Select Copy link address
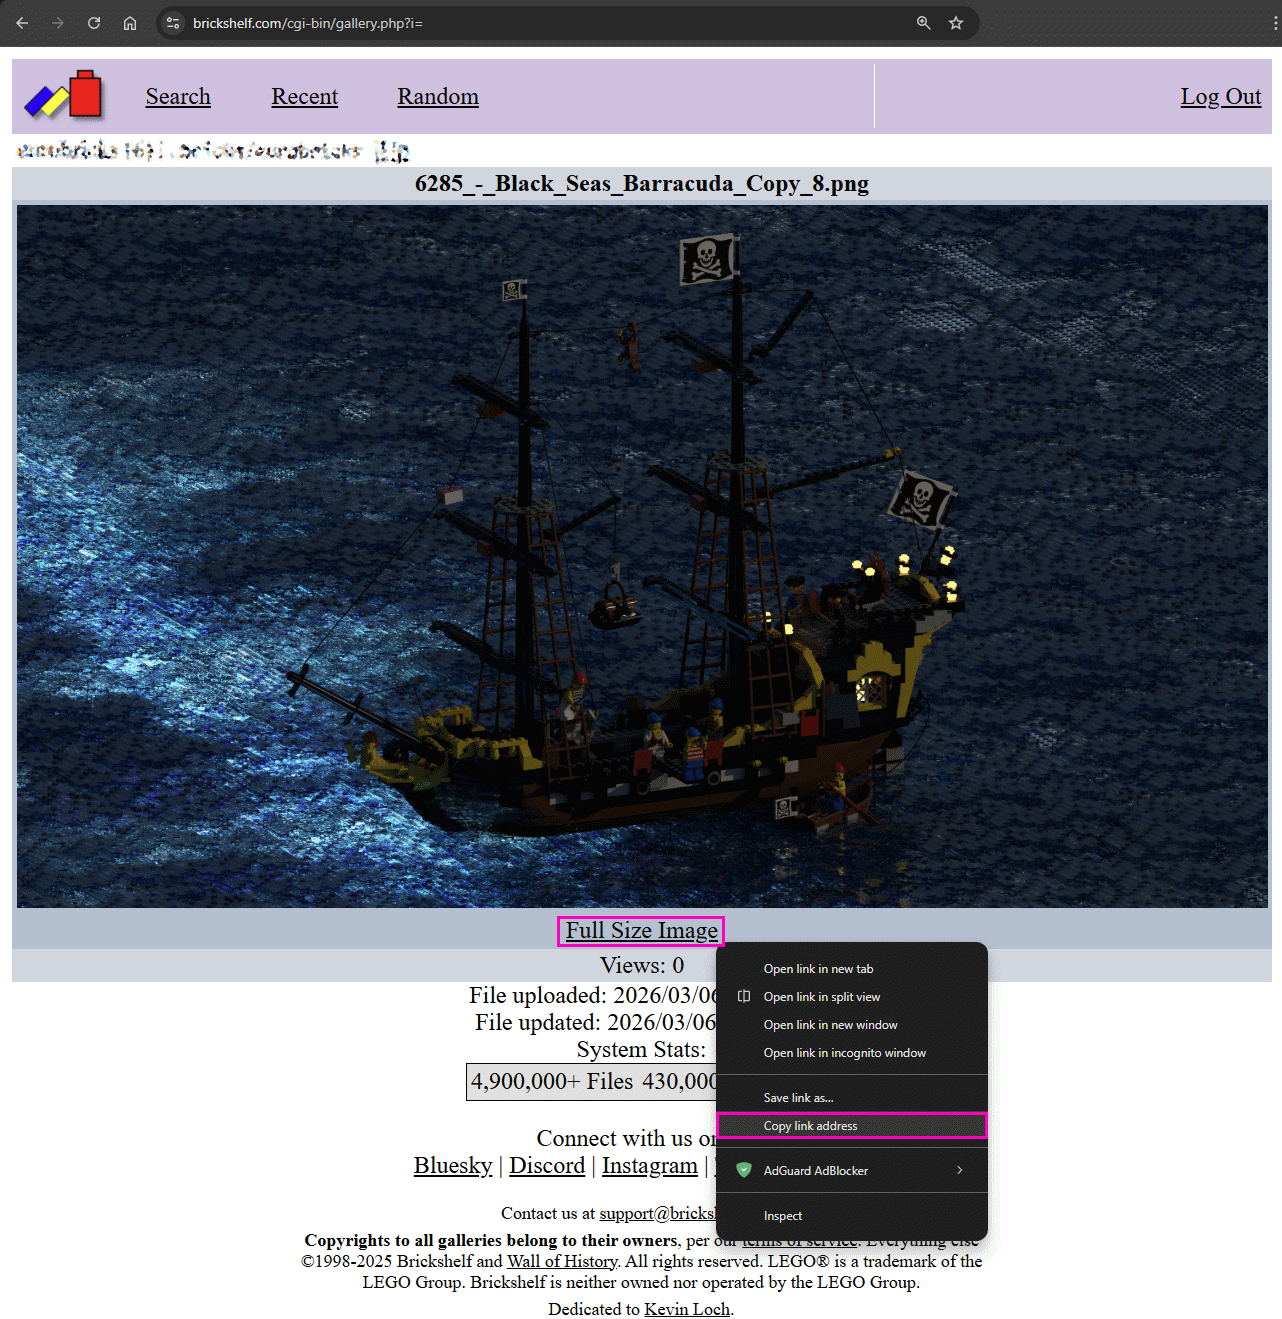The image size is (1282, 1319). 810,1125
